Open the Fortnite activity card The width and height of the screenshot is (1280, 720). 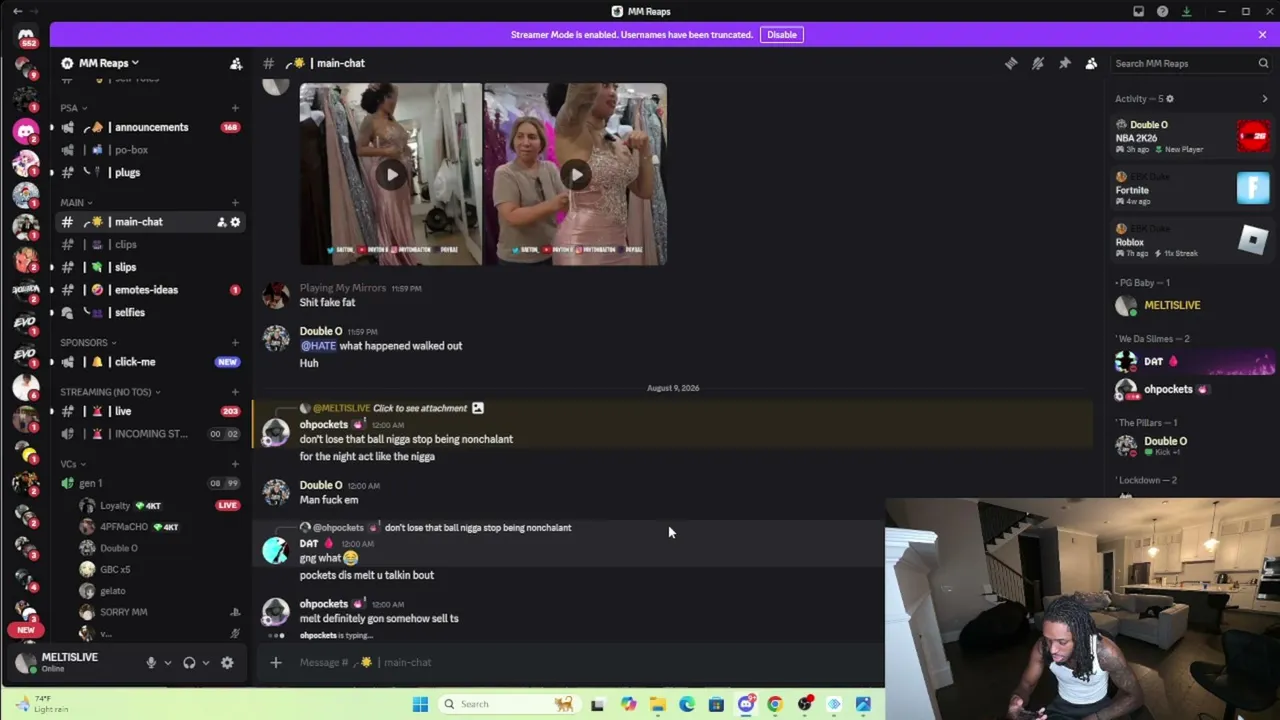pos(1193,189)
